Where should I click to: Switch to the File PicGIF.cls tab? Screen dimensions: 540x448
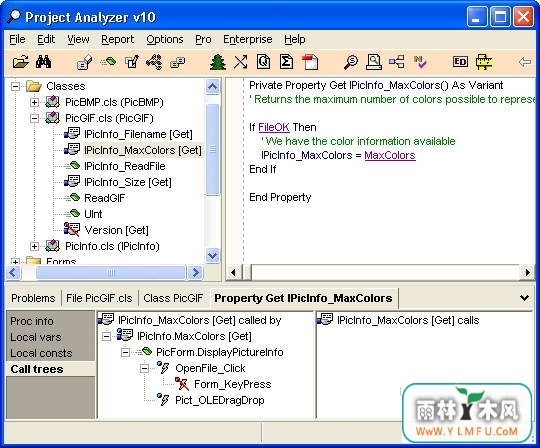pos(99,298)
